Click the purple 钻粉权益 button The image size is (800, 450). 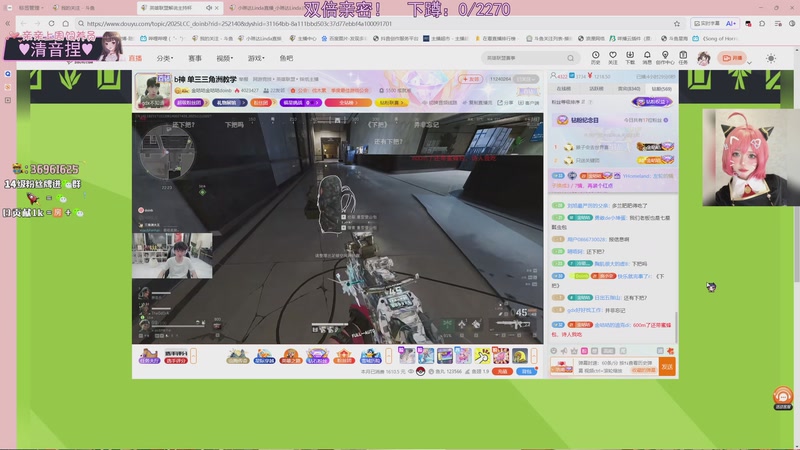(652, 102)
